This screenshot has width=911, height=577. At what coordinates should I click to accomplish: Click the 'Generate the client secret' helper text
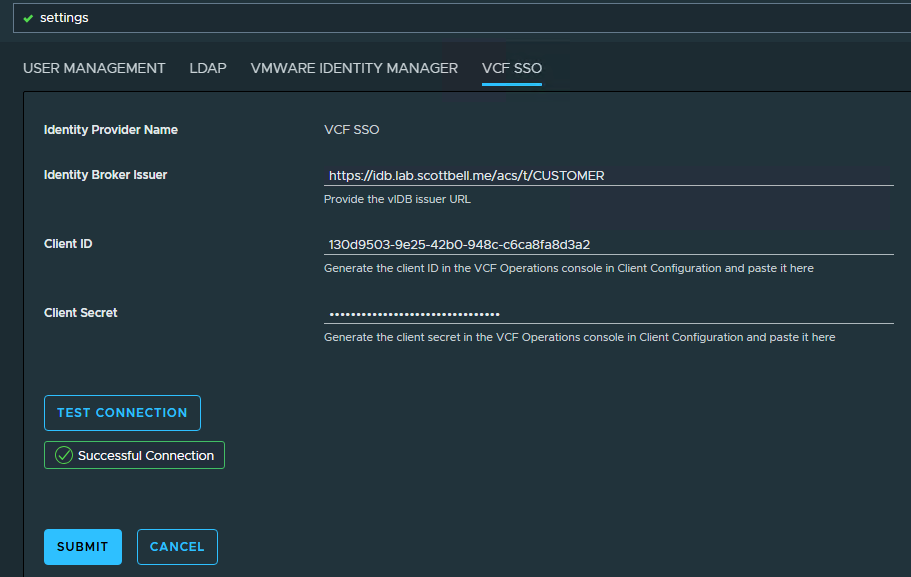pos(579,338)
